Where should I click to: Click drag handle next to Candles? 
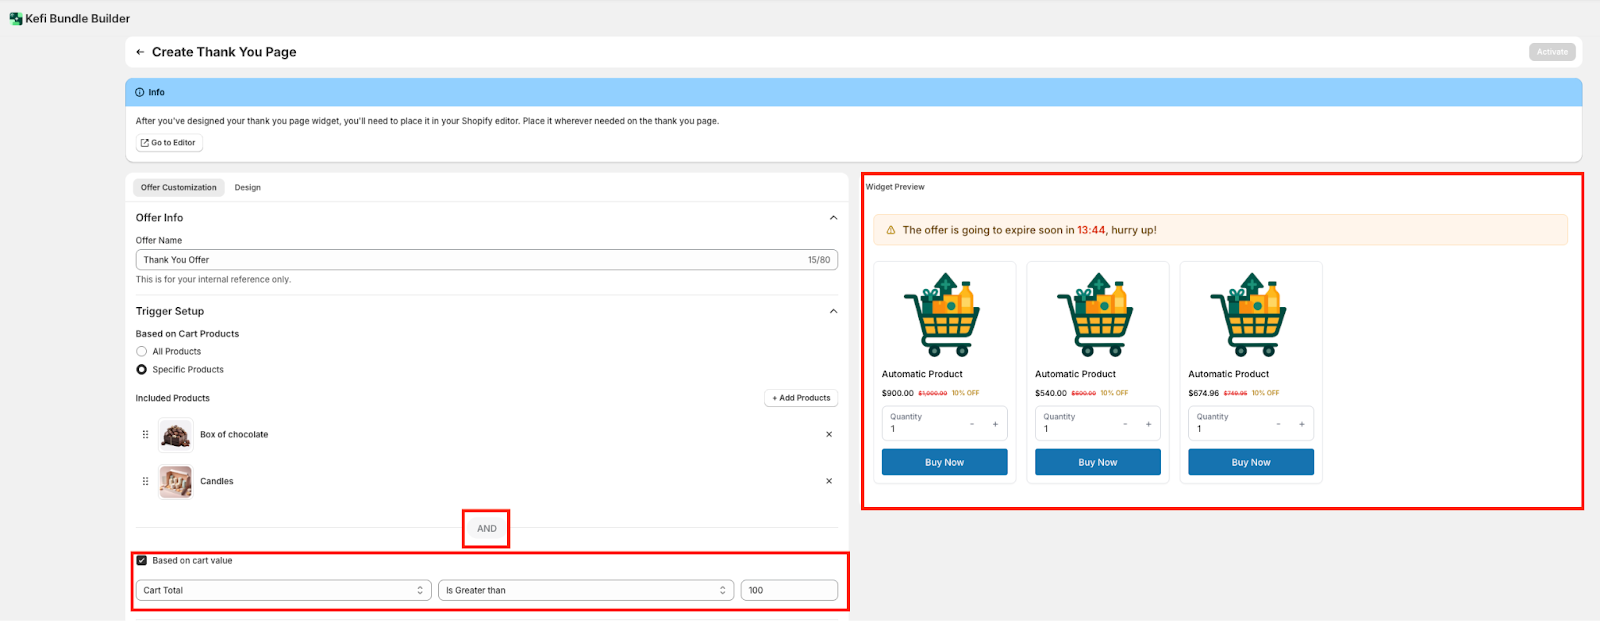[x=145, y=481]
